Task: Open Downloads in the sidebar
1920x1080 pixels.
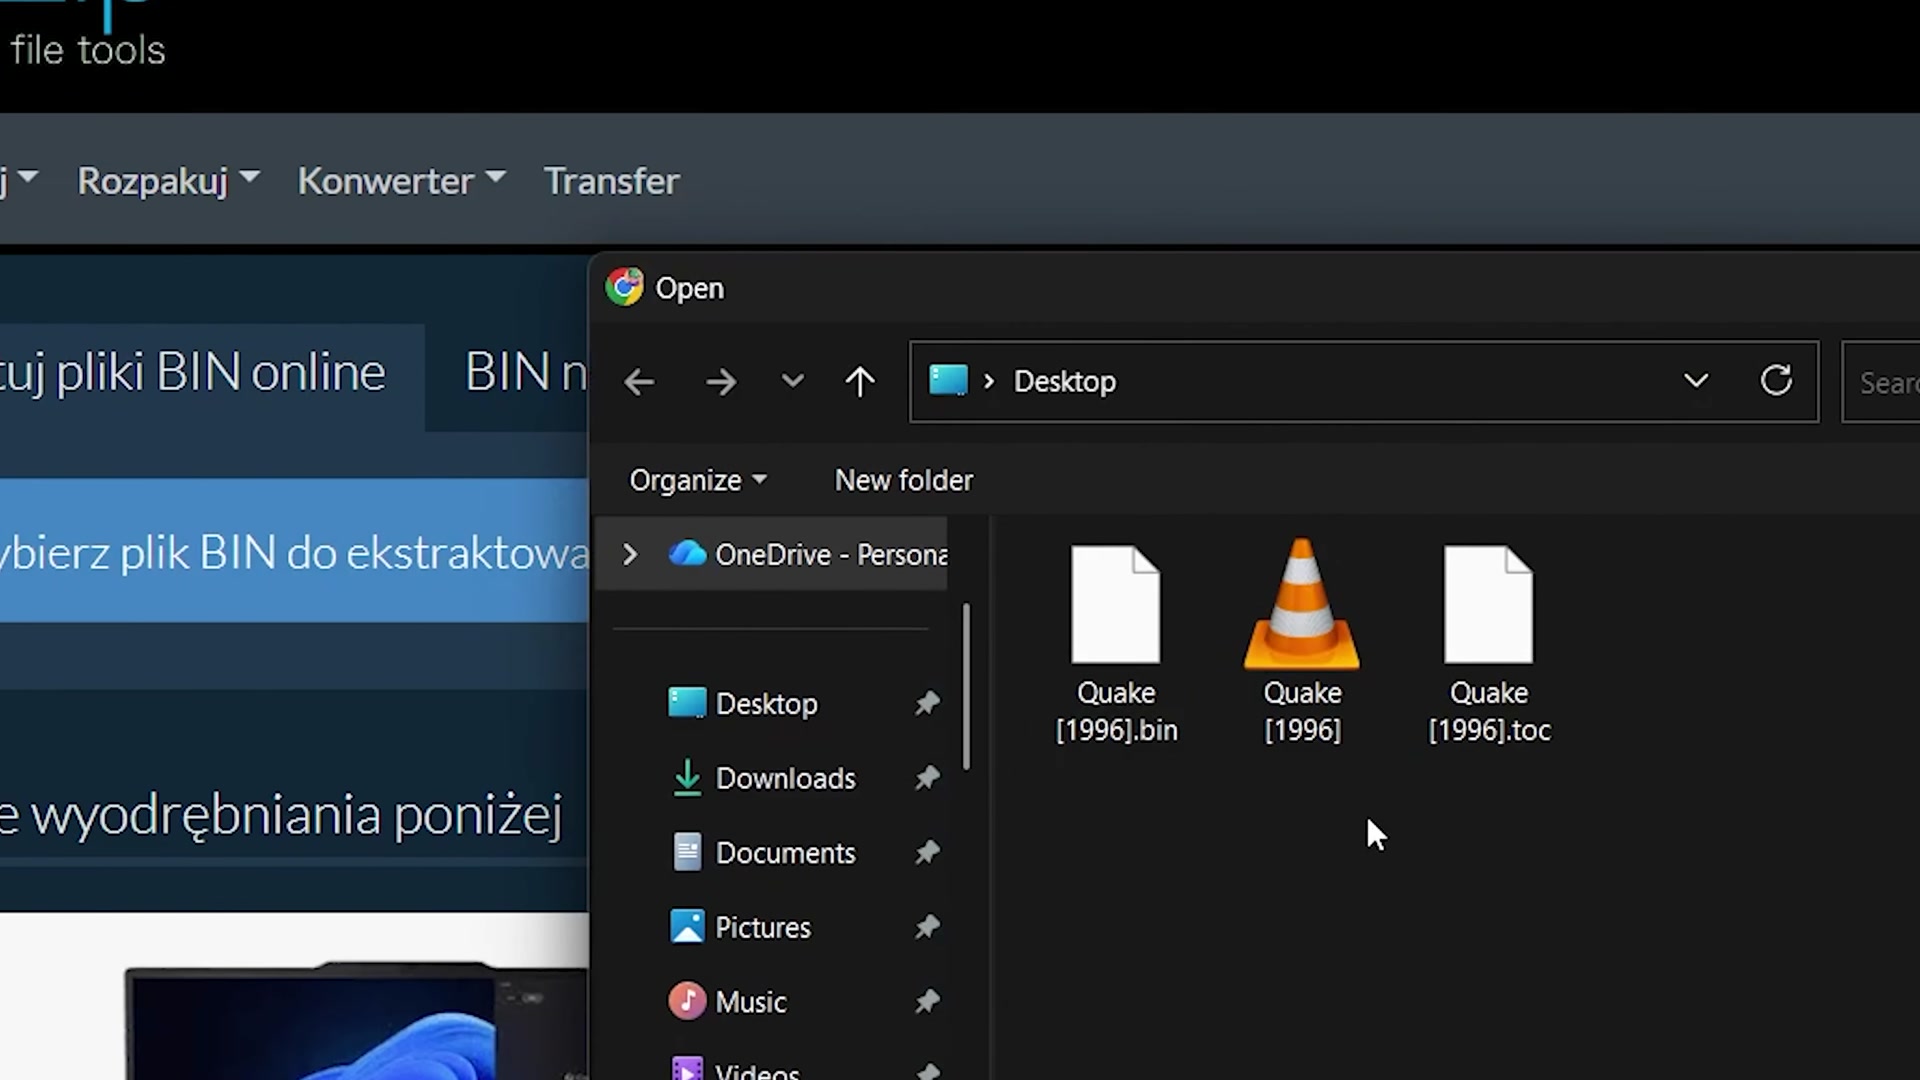Action: tap(785, 778)
